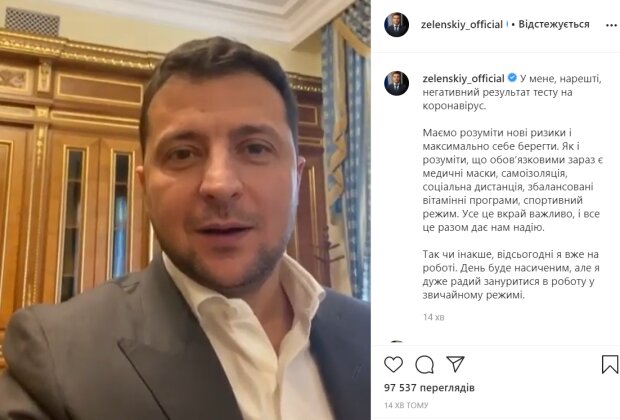Click the final caption paragraph about звичайному режимі
Viewport: 620px width, 420px height.
[x=511, y=274]
